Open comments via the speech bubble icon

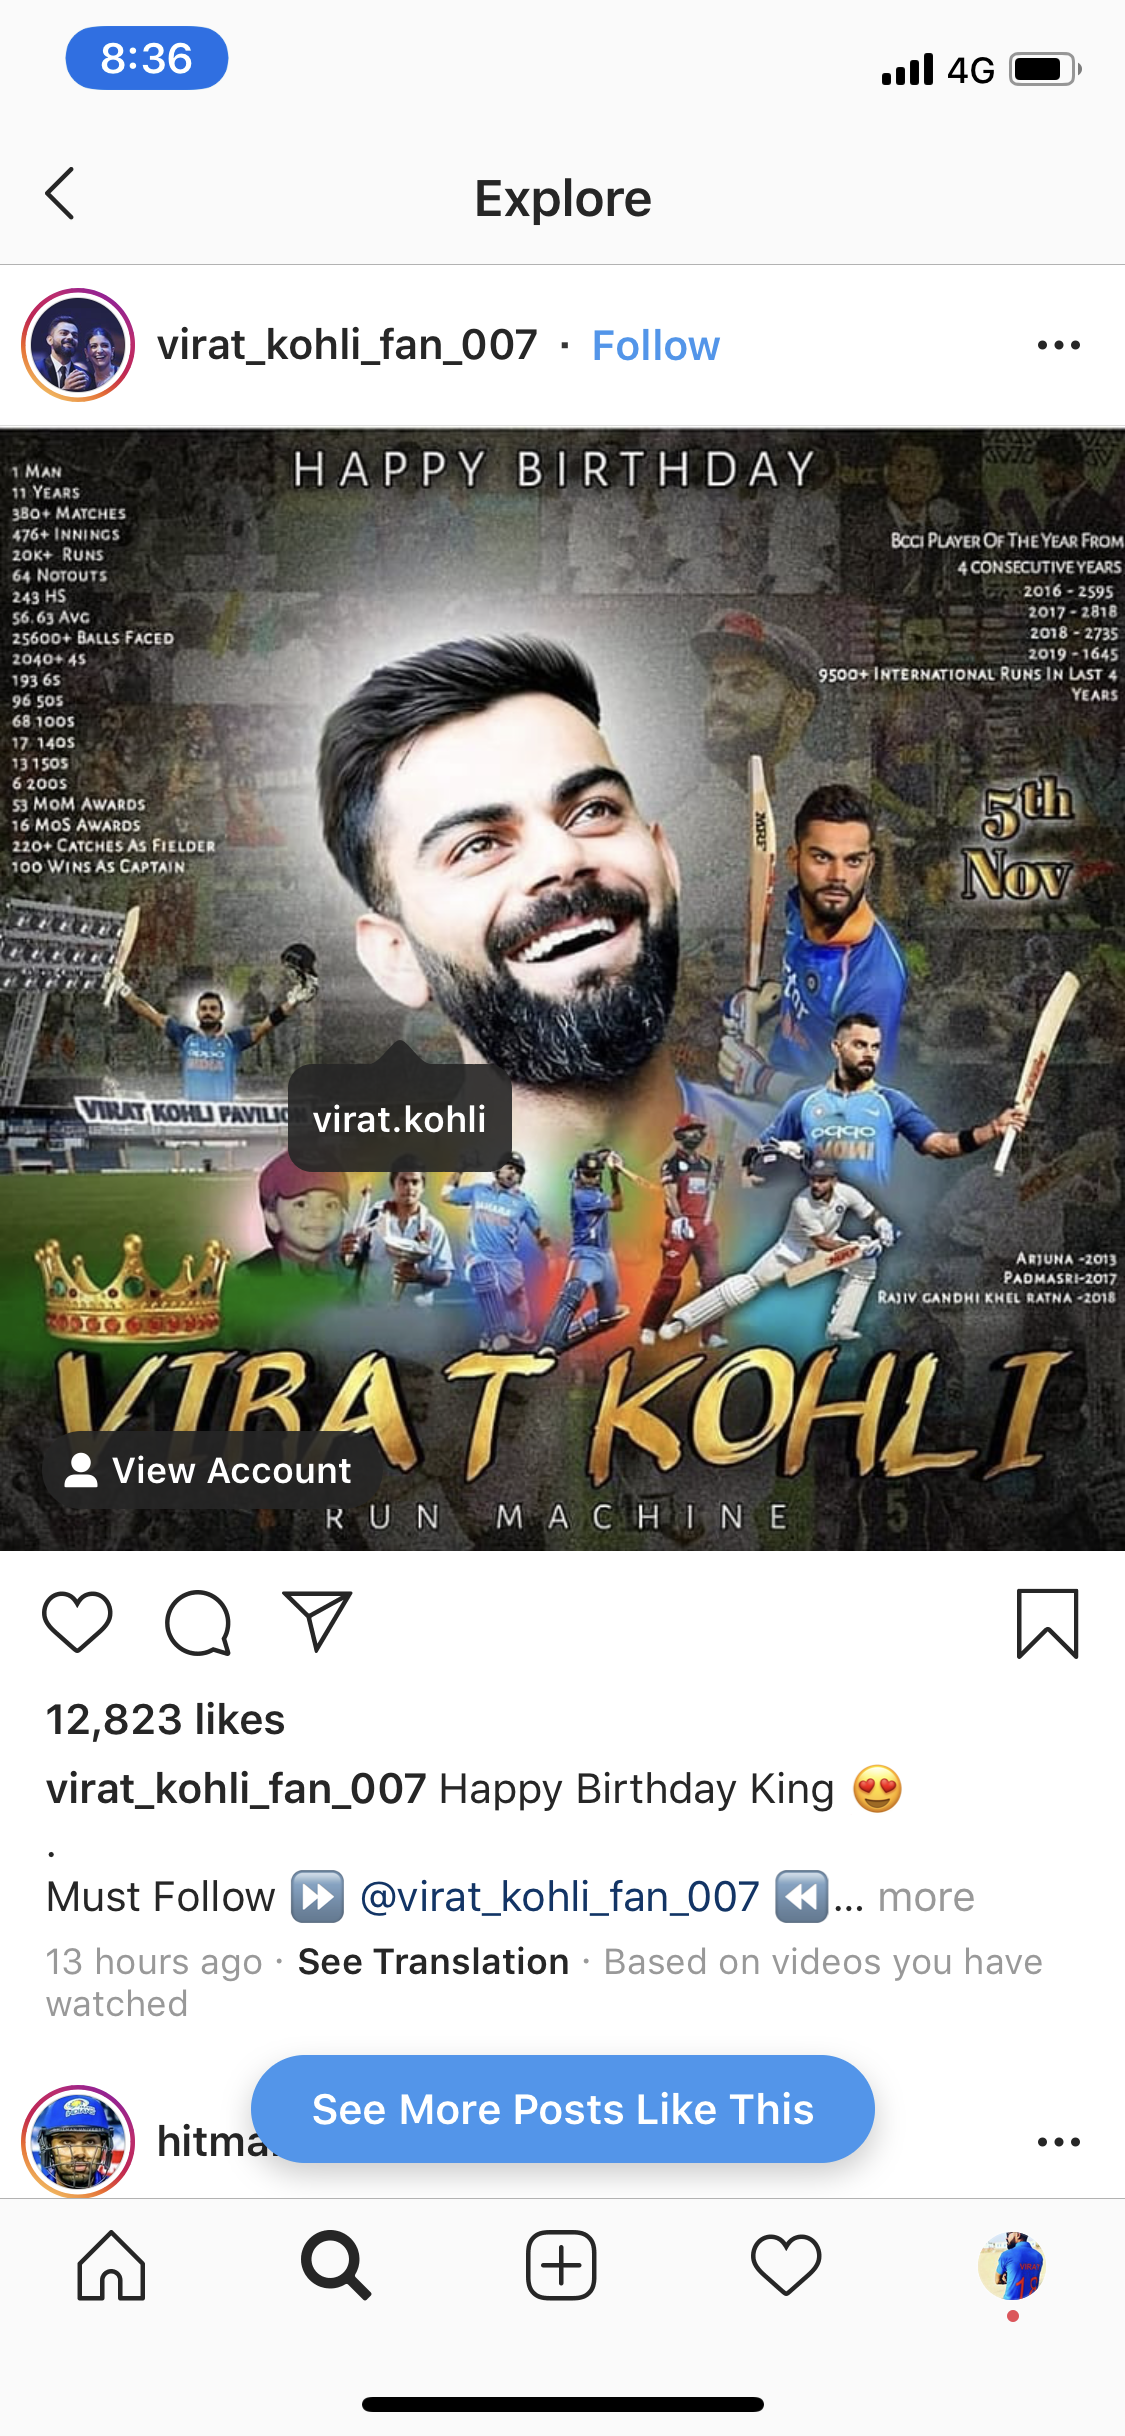[198, 1622]
